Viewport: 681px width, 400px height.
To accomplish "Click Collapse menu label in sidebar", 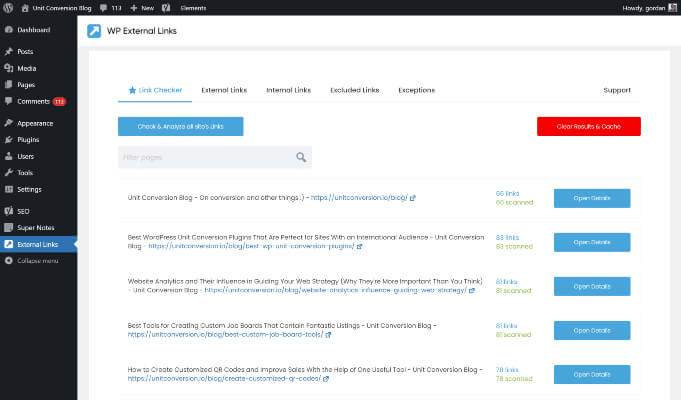I will pos(38,261).
